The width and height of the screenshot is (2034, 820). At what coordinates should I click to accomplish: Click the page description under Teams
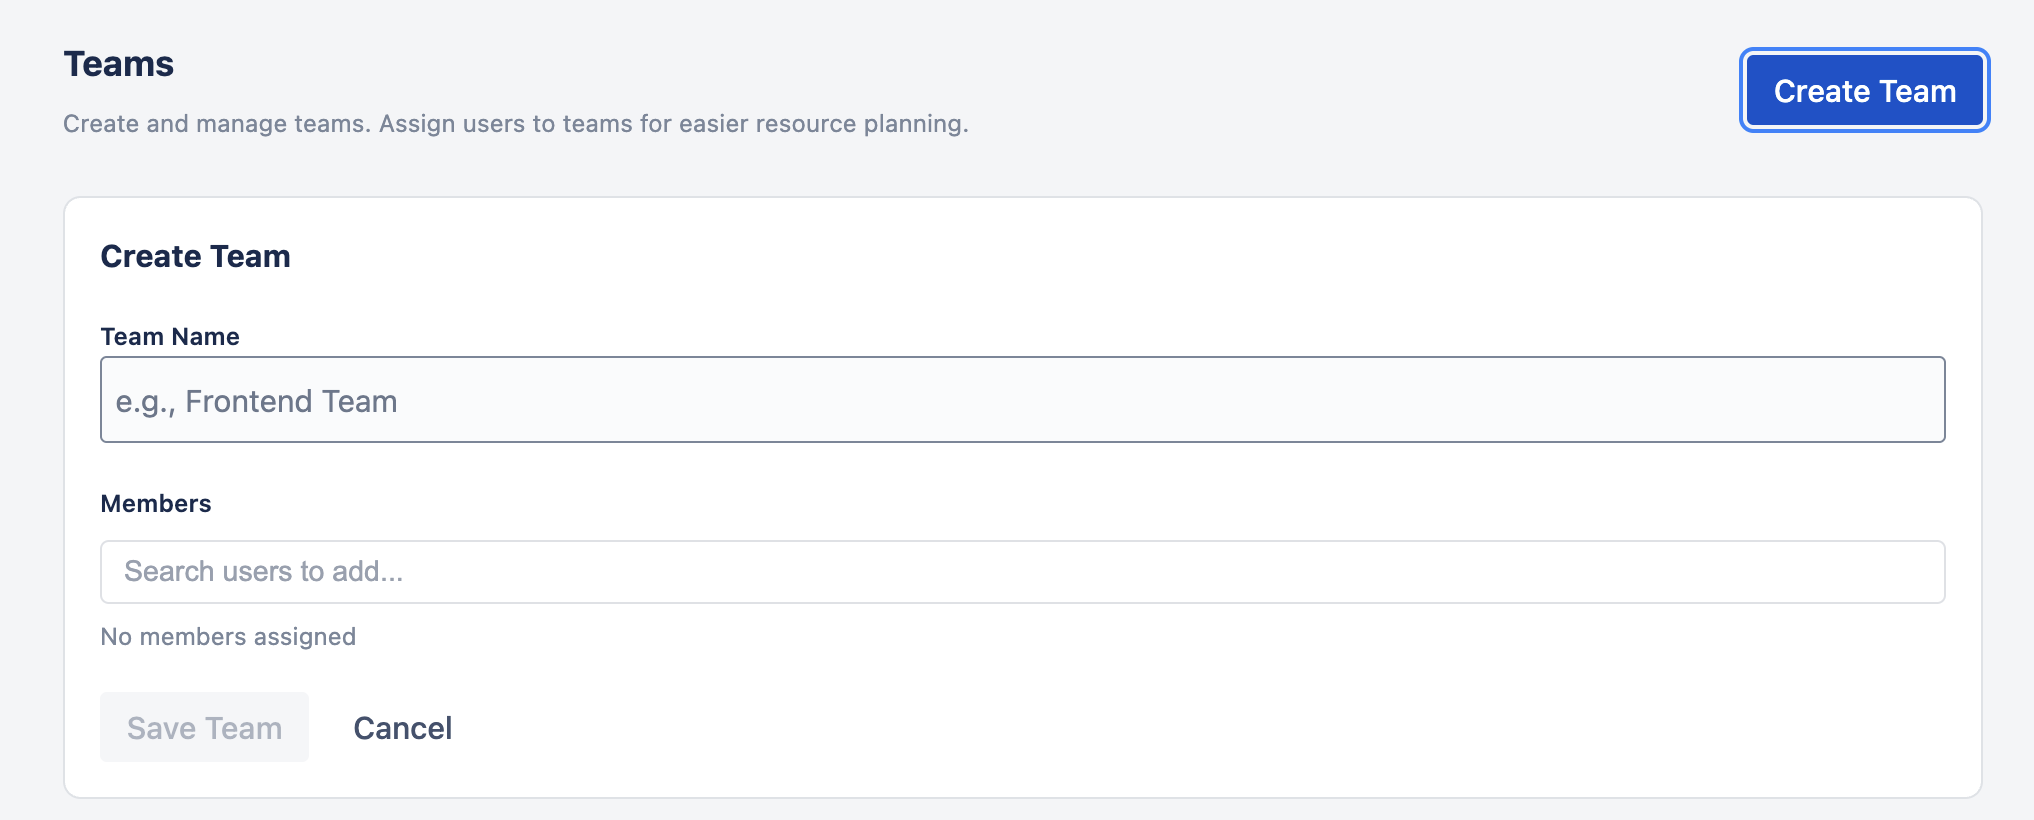coord(516,123)
